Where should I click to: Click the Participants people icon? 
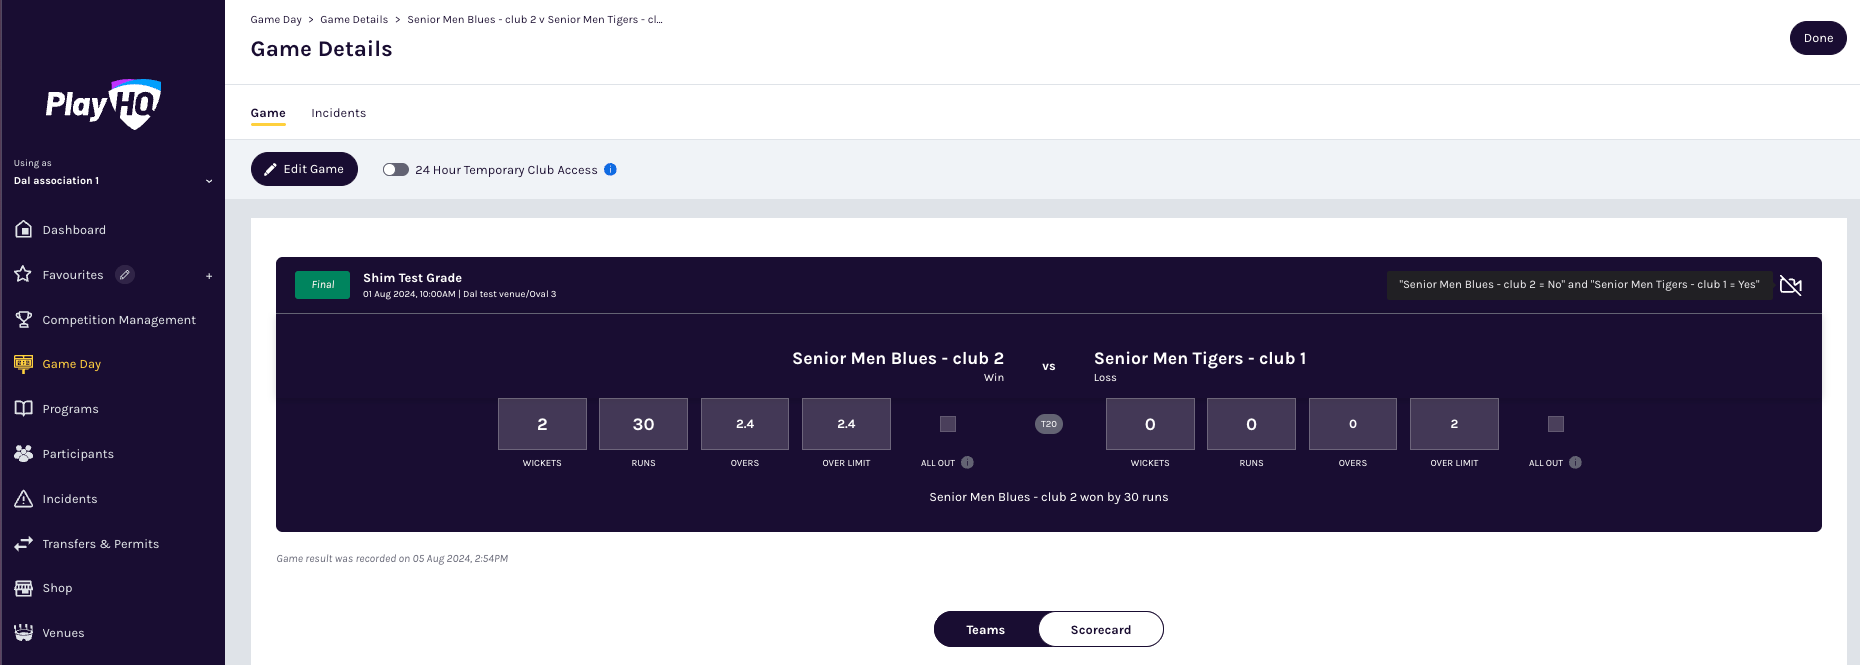[24, 453]
